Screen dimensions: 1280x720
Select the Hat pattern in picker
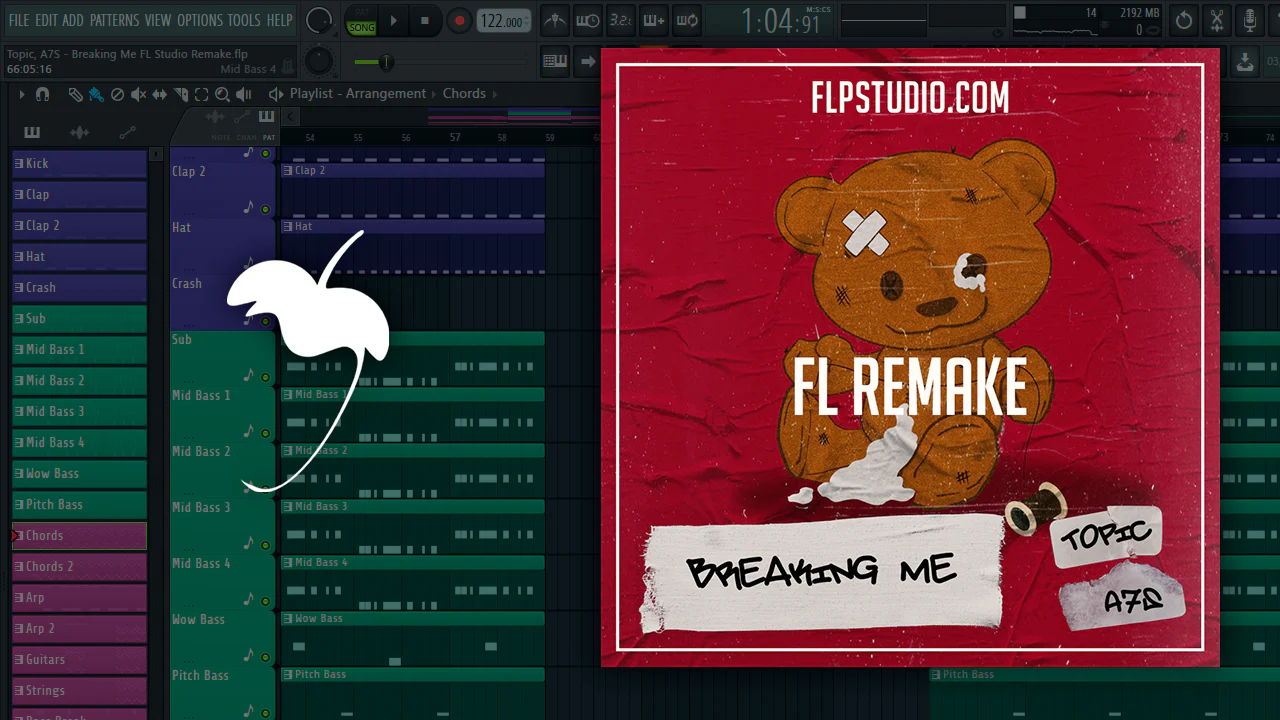(x=79, y=257)
